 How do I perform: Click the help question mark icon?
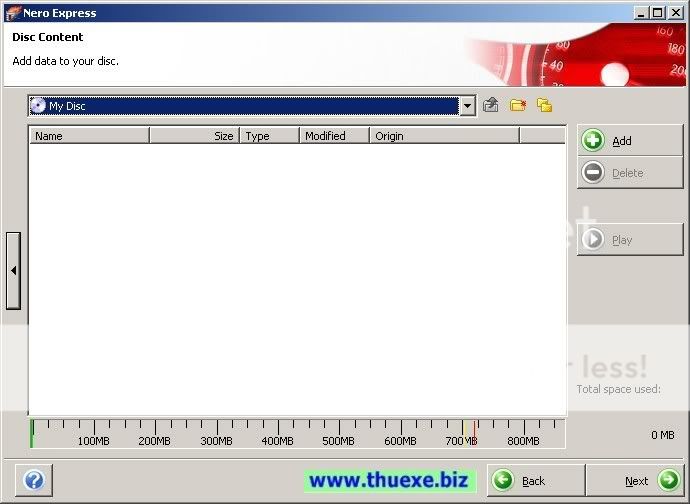pyautogui.click(x=33, y=481)
